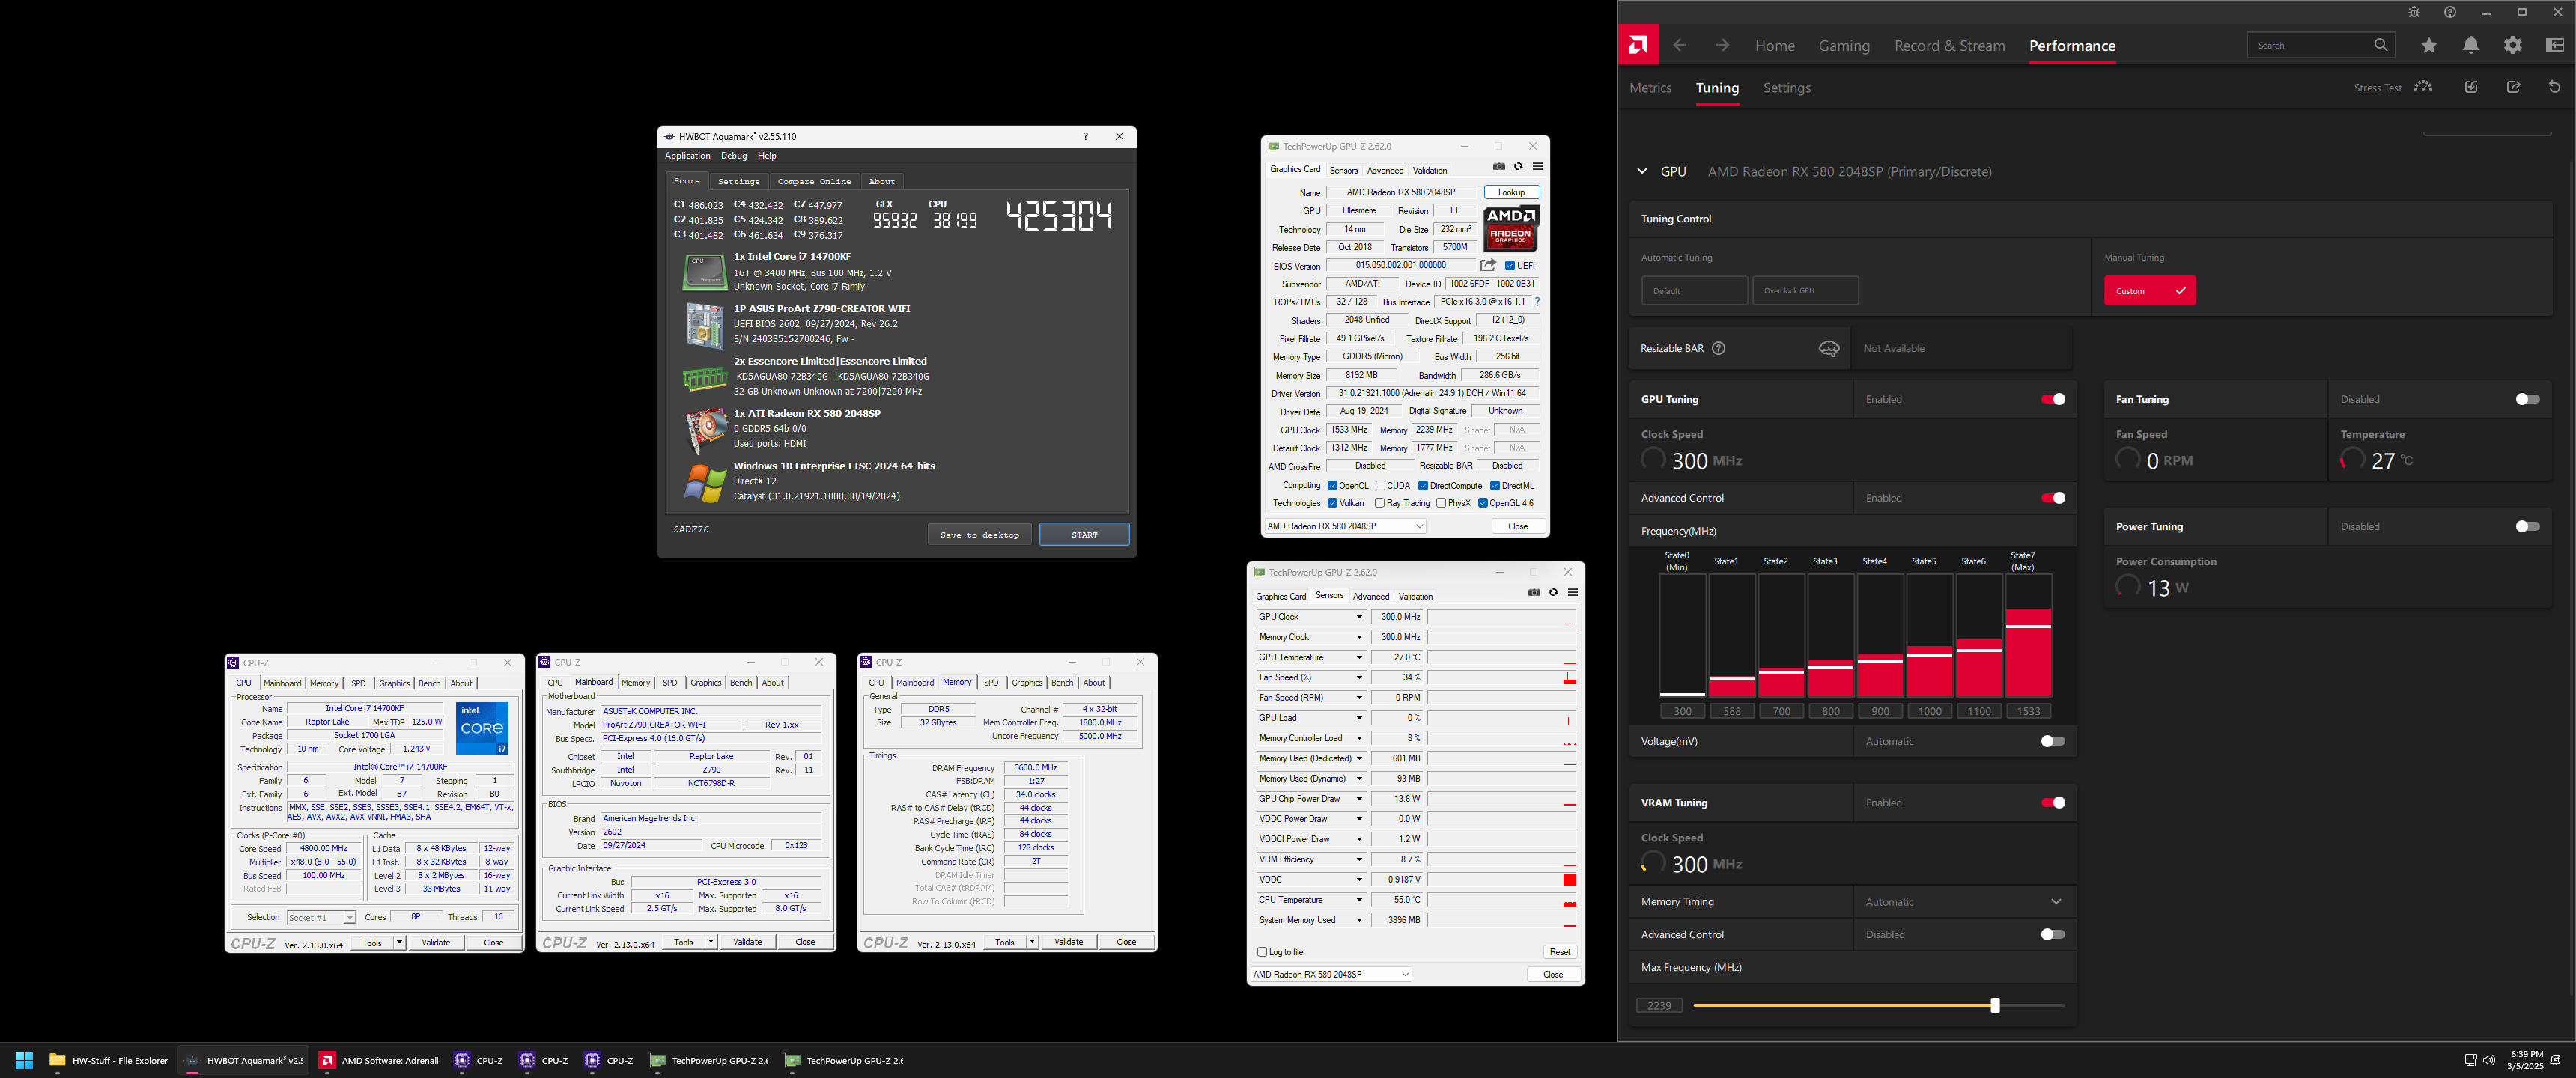
Task: Open GPU selector dropdown in GPU-Z Sensors
Action: (1331, 974)
